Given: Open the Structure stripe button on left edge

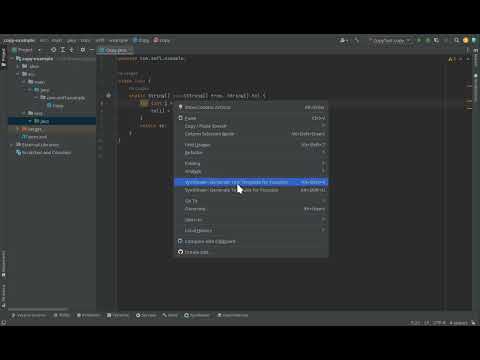Looking at the screenshot, I should point(4,297).
